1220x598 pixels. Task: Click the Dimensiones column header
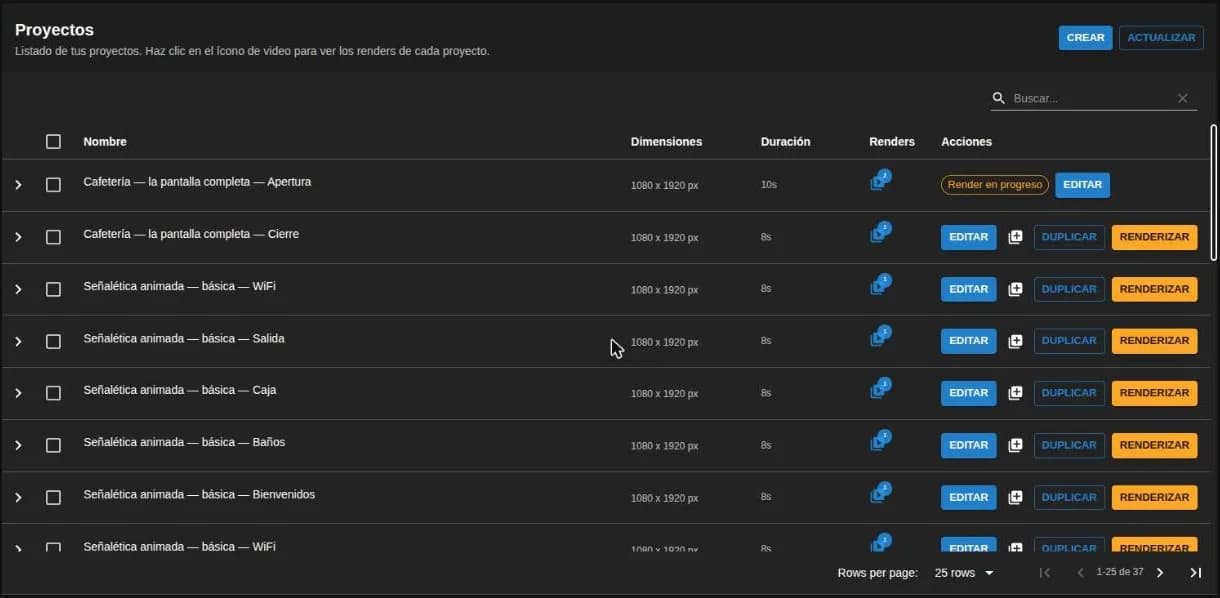point(666,141)
